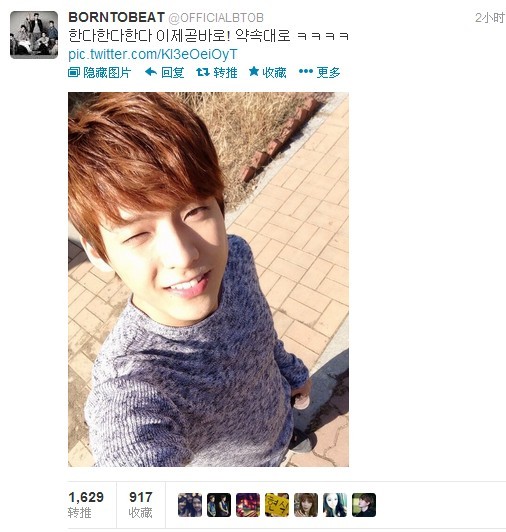
Task: Click the reply arrow icon
Action: point(151,72)
